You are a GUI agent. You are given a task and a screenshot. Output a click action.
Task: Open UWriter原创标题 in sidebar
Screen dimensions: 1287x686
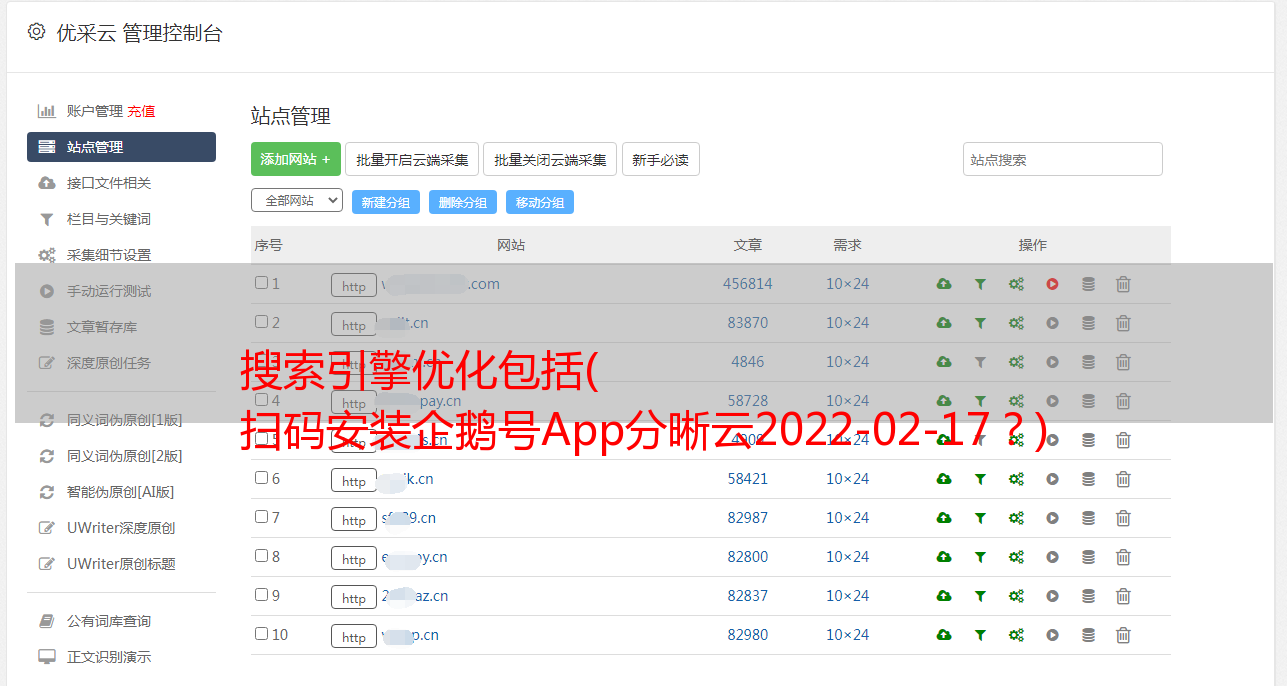tap(121, 564)
